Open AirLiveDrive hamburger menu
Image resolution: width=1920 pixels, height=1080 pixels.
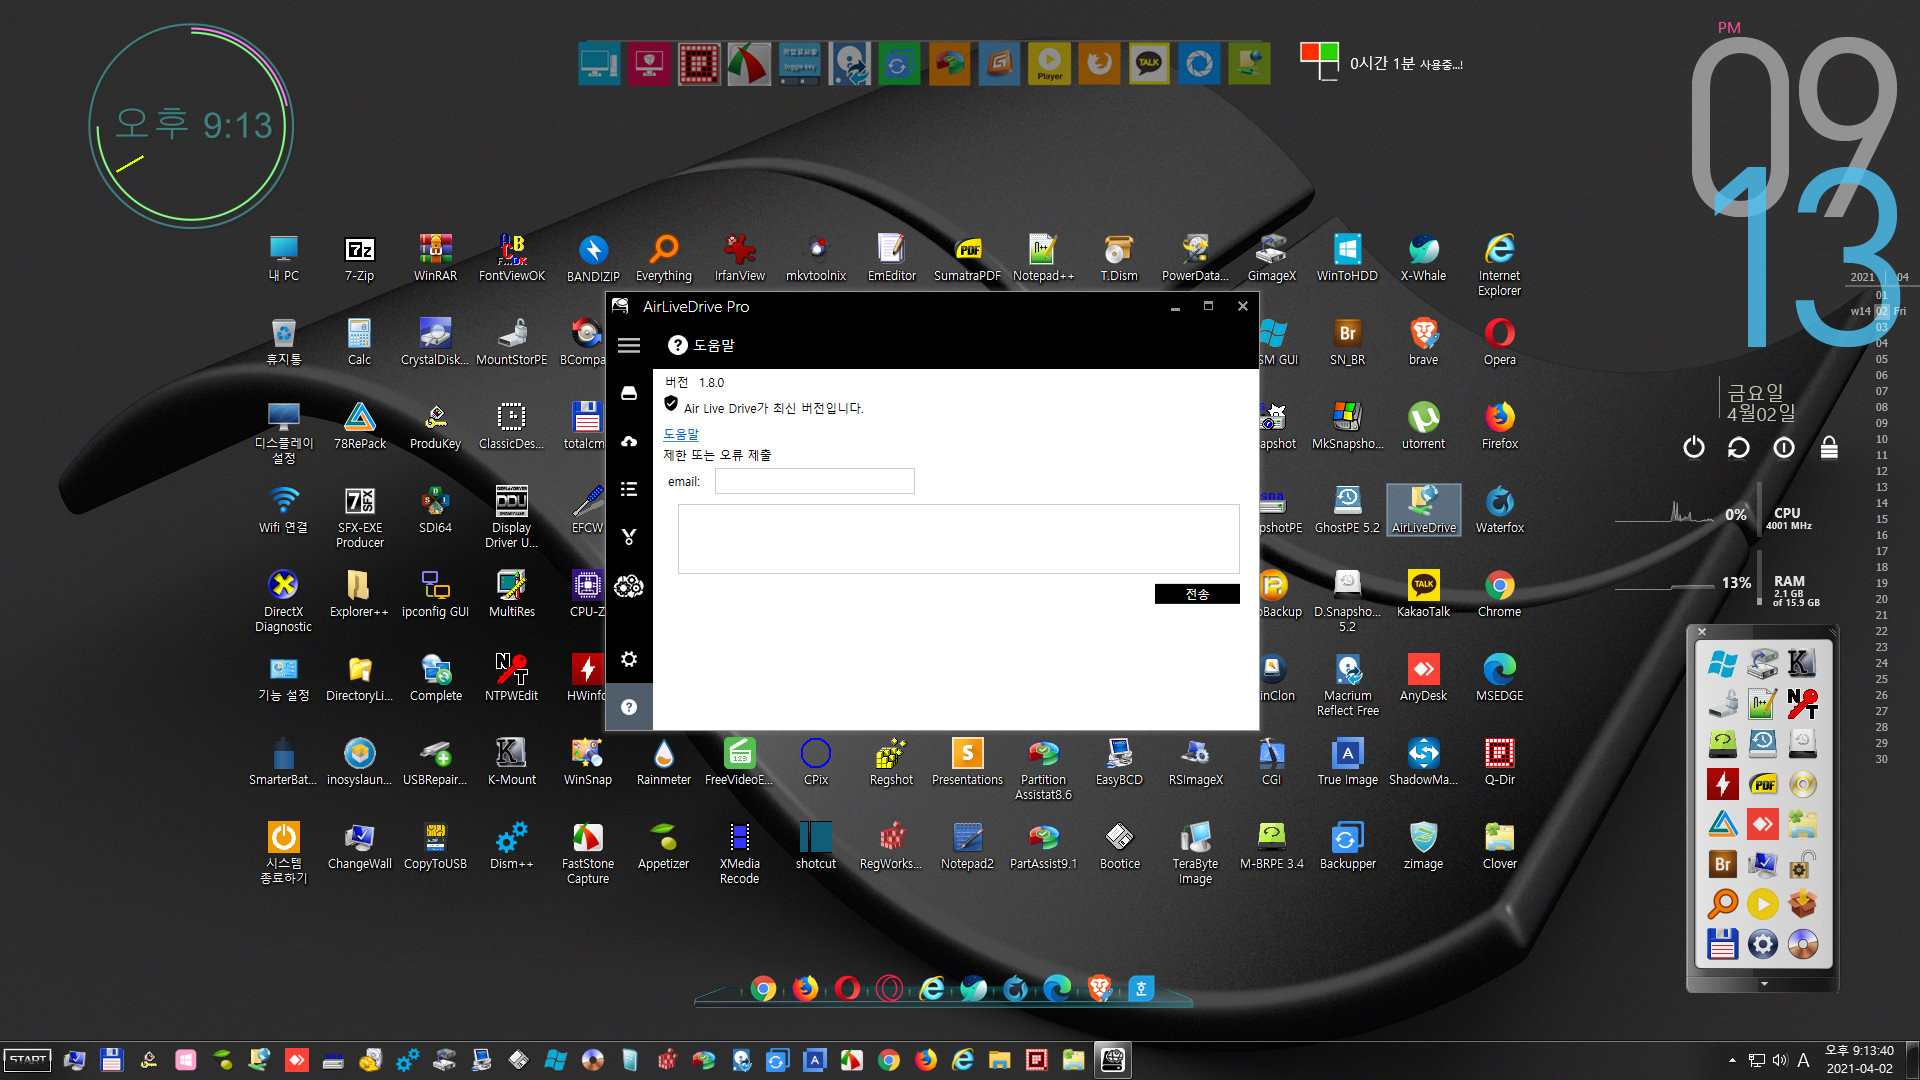click(629, 346)
